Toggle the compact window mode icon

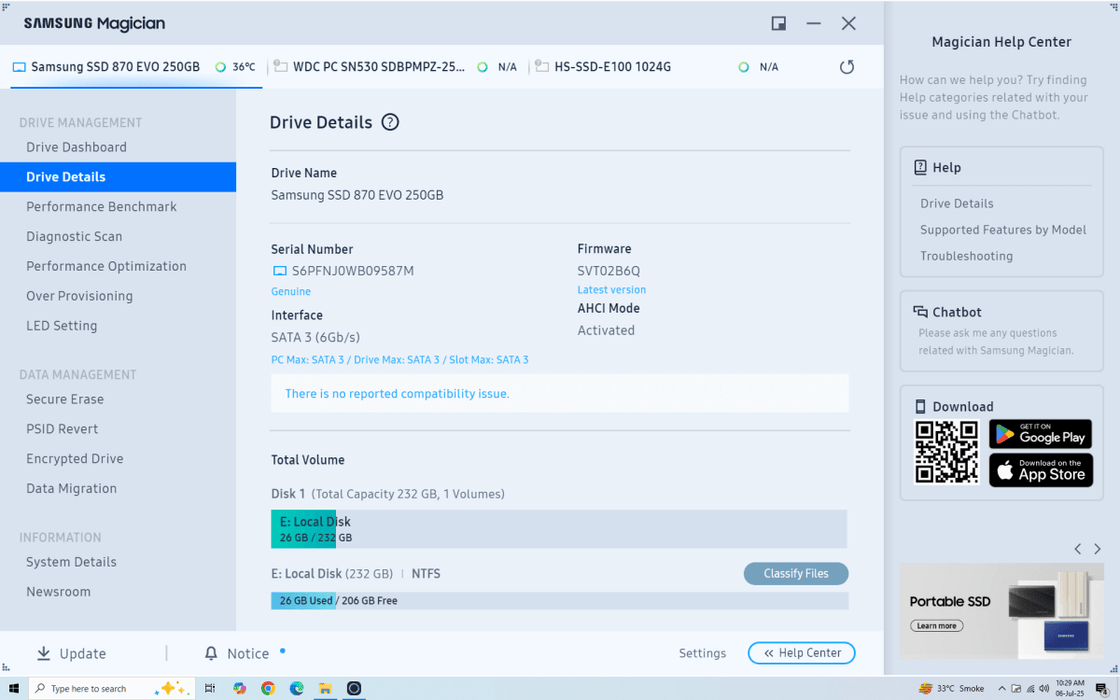click(778, 23)
